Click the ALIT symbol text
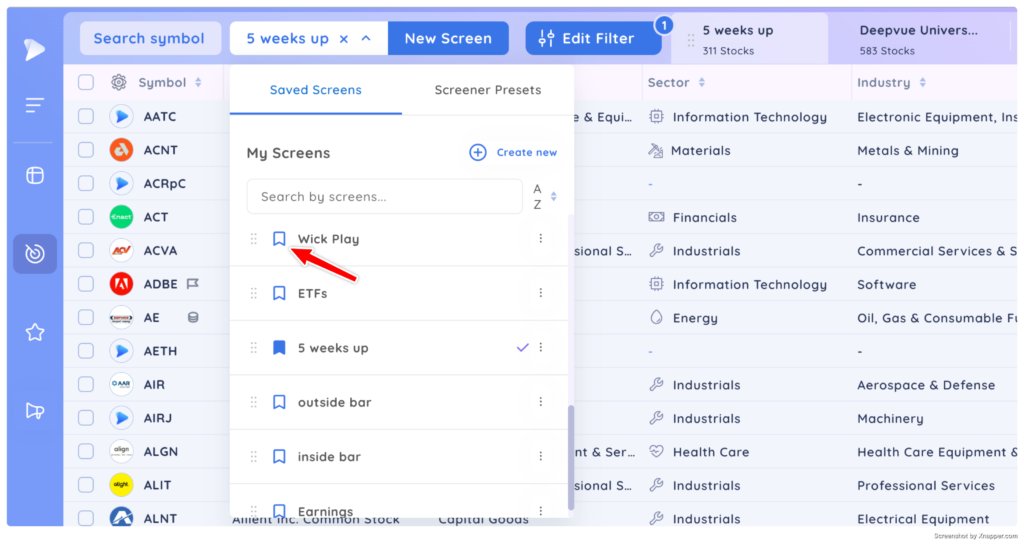Screen dimensions: 1024x546 coord(157,485)
